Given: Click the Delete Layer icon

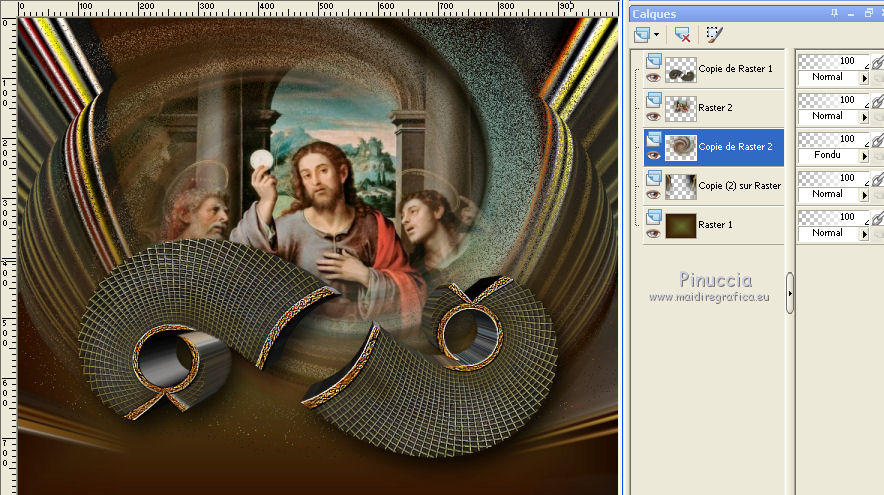Looking at the screenshot, I should pos(682,35).
